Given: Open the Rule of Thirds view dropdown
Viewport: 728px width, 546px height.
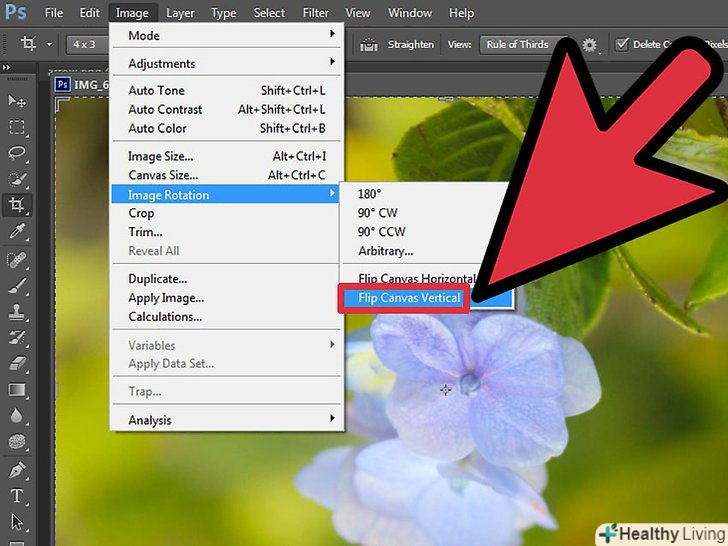Looking at the screenshot, I should point(524,45).
